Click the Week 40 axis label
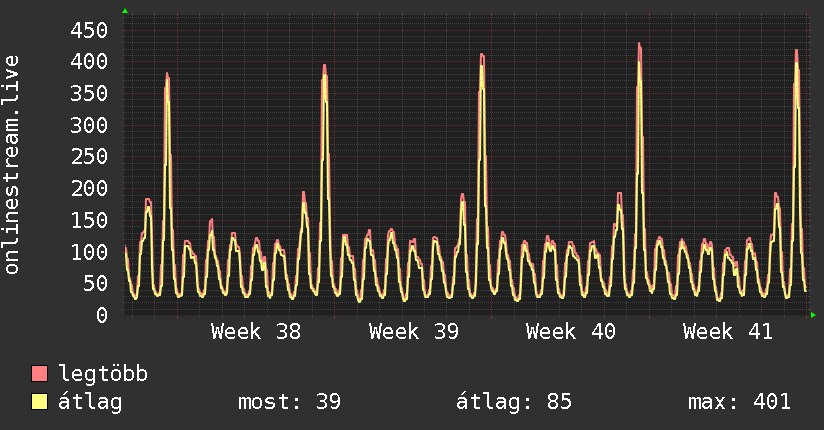824x430 pixels. pyautogui.click(x=571, y=332)
